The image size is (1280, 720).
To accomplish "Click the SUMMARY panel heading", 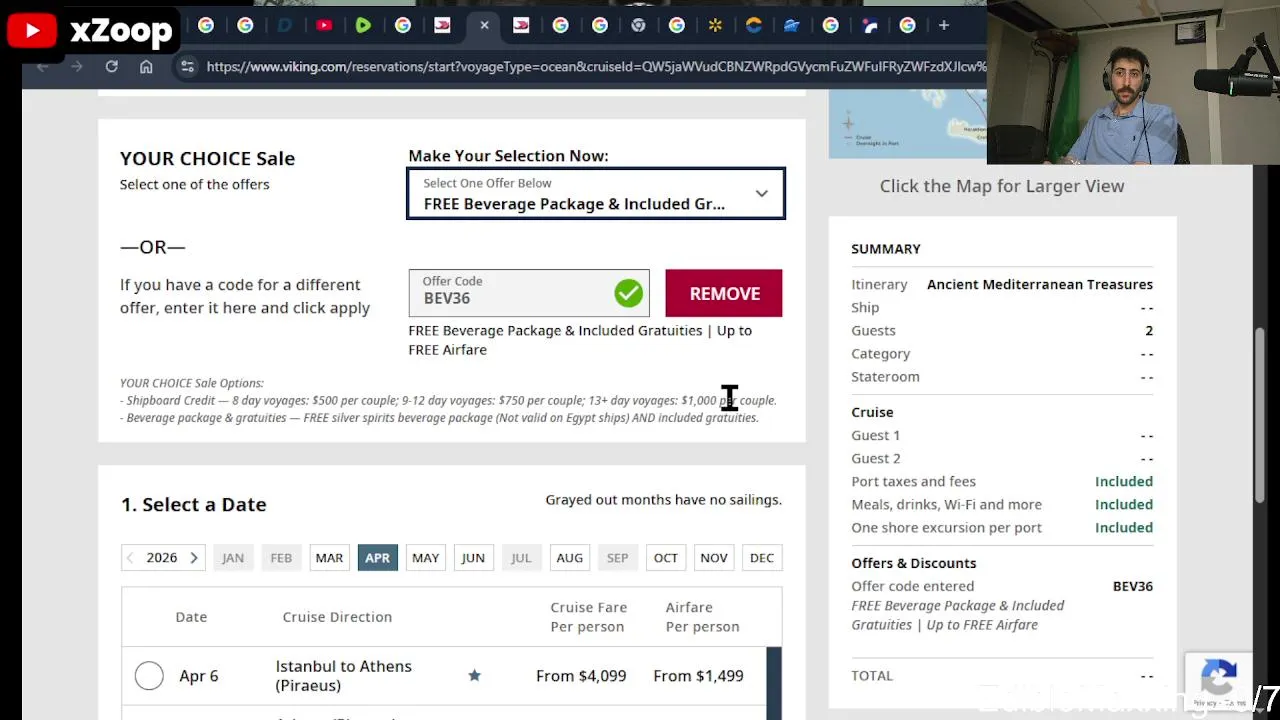I will [x=886, y=248].
